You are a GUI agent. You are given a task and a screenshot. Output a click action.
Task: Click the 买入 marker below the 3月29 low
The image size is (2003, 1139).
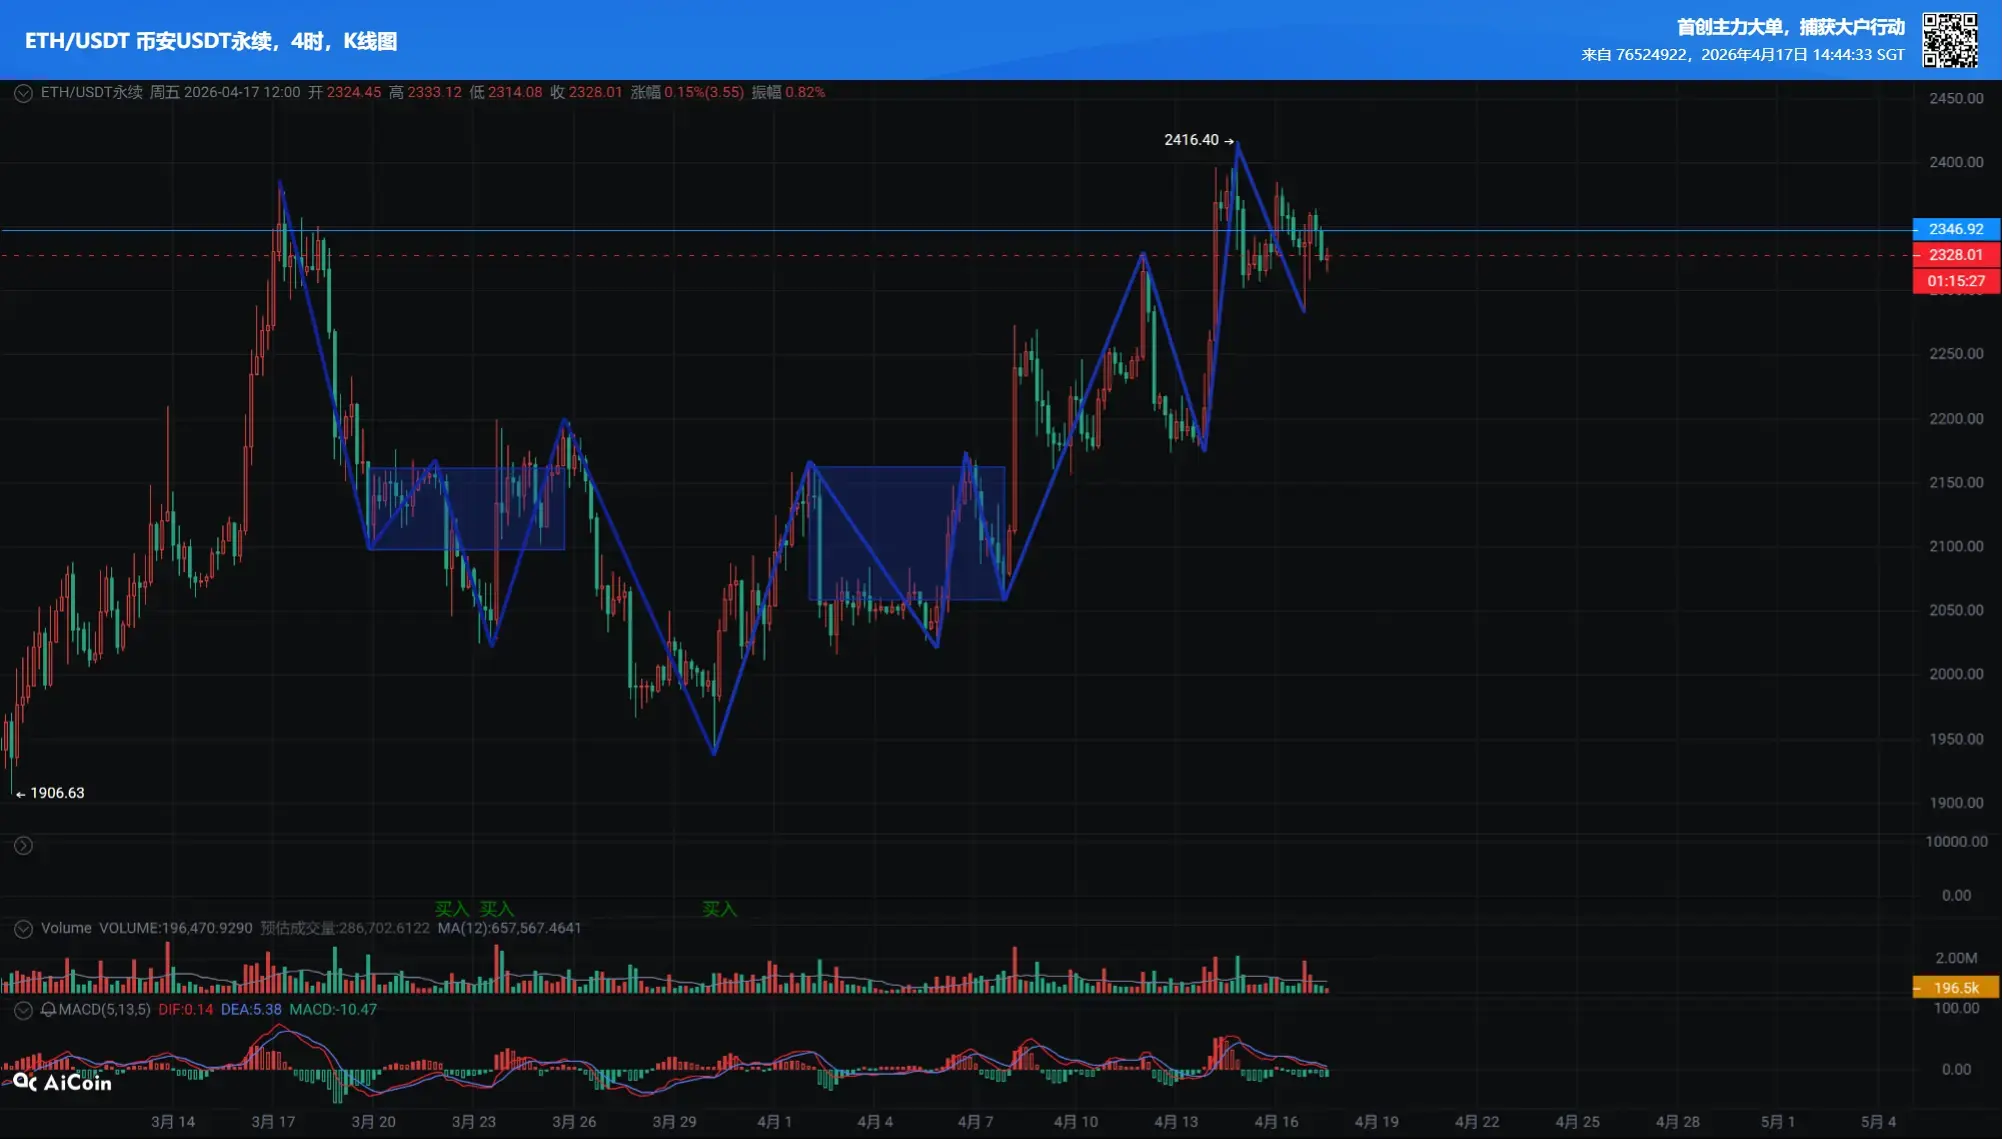click(719, 909)
